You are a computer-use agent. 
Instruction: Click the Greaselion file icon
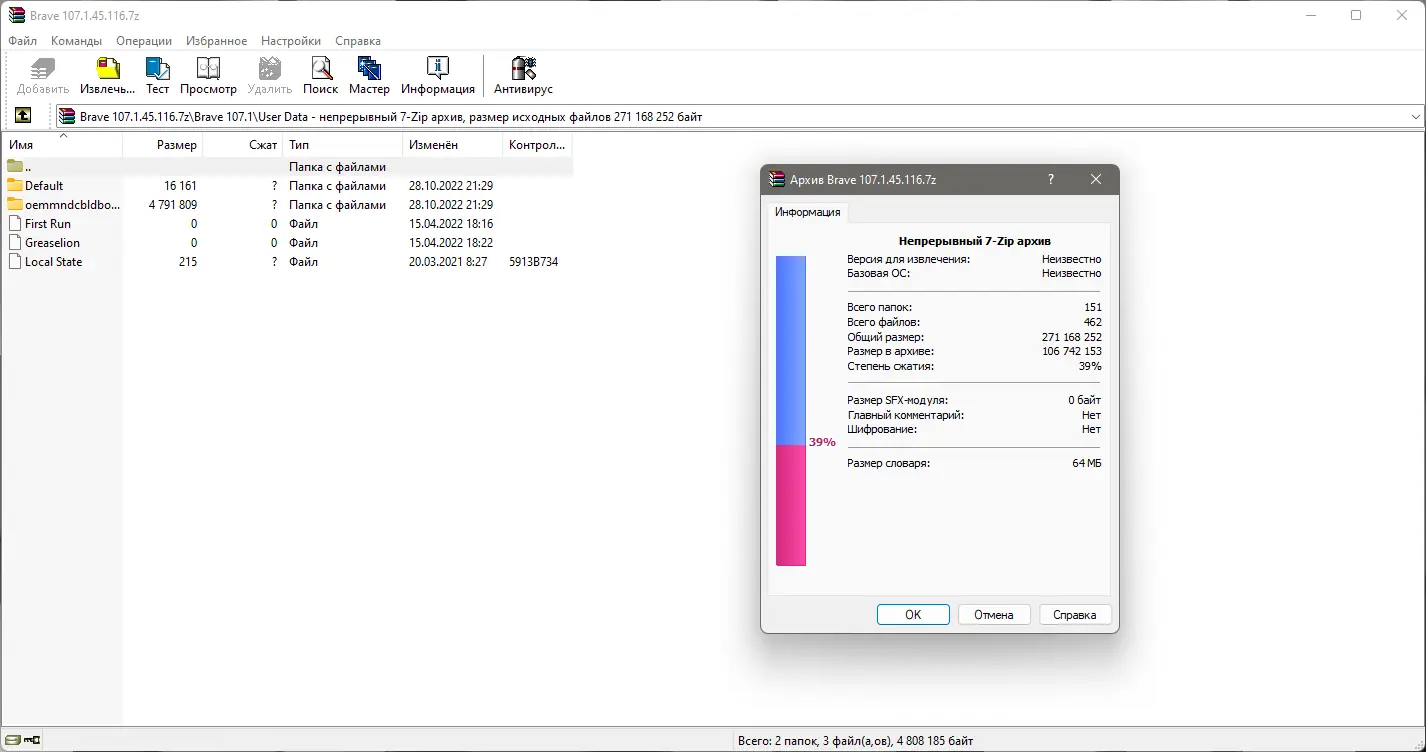point(15,243)
